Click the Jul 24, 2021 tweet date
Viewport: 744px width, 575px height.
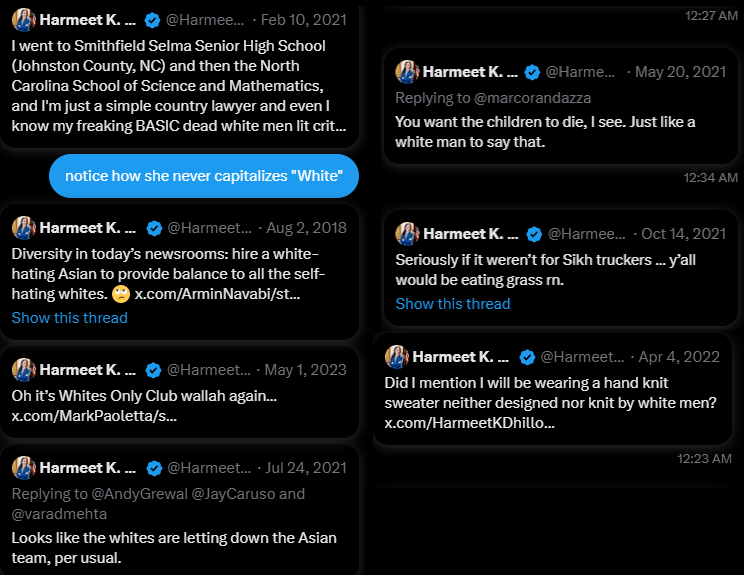(307, 467)
